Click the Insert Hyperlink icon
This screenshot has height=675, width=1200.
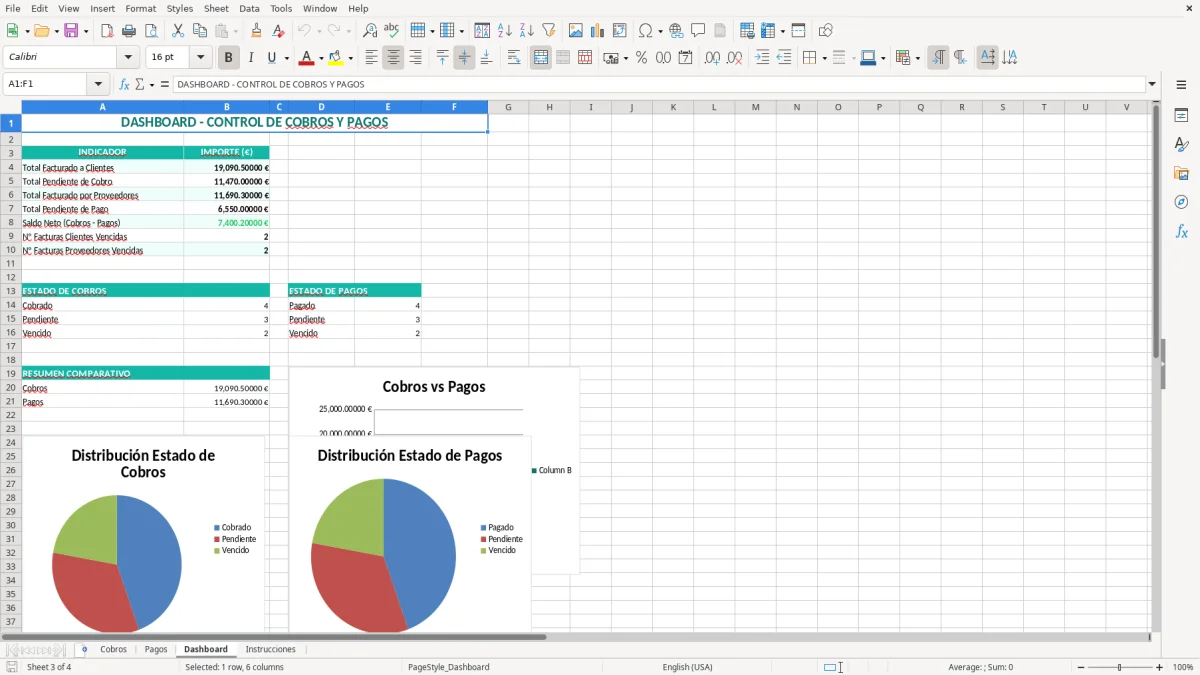pos(676,31)
